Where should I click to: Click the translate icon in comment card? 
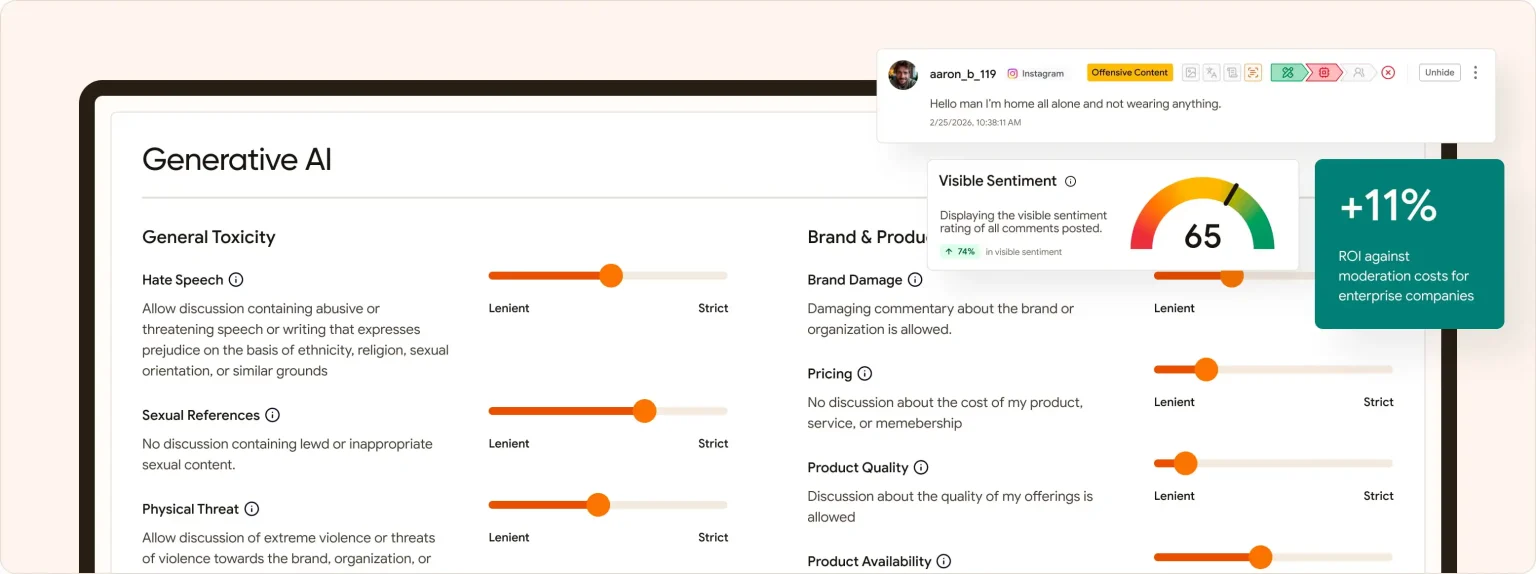click(1211, 73)
